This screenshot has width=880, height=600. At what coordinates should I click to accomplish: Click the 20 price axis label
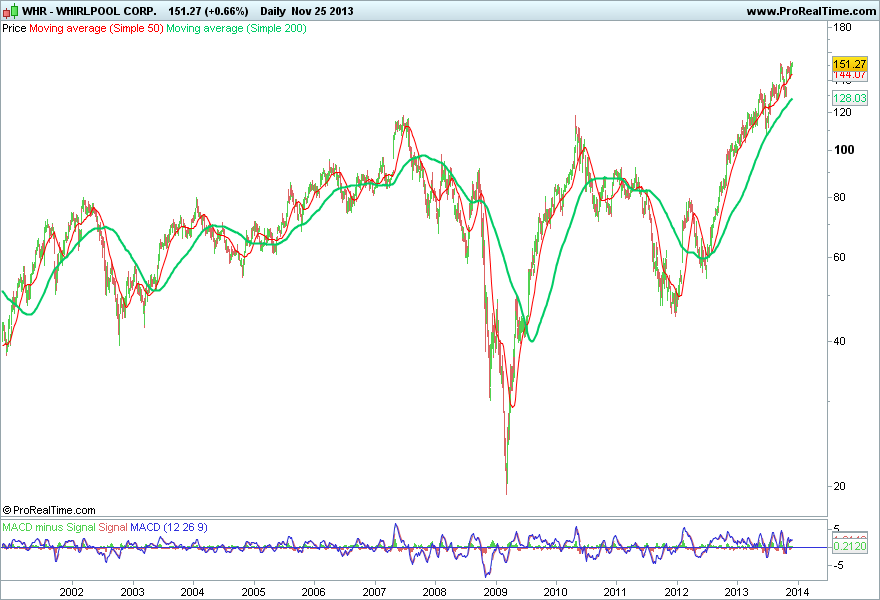pyautogui.click(x=840, y=486)
